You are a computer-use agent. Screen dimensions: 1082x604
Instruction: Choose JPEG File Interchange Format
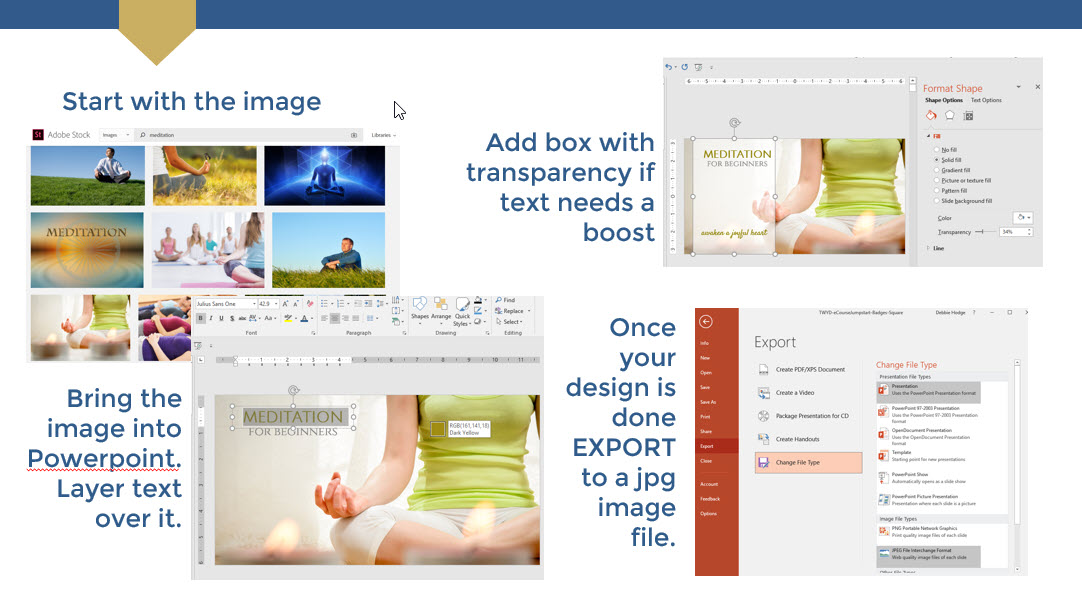coord(928,554)
